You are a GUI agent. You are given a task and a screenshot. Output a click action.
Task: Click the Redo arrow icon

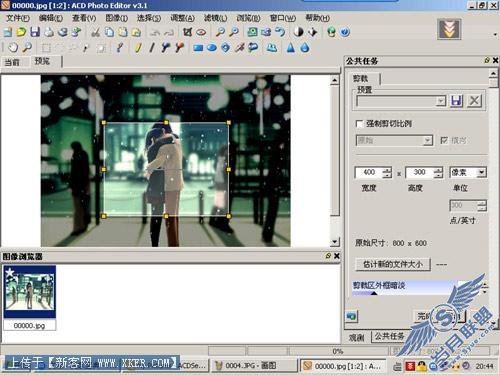[169, 32]
